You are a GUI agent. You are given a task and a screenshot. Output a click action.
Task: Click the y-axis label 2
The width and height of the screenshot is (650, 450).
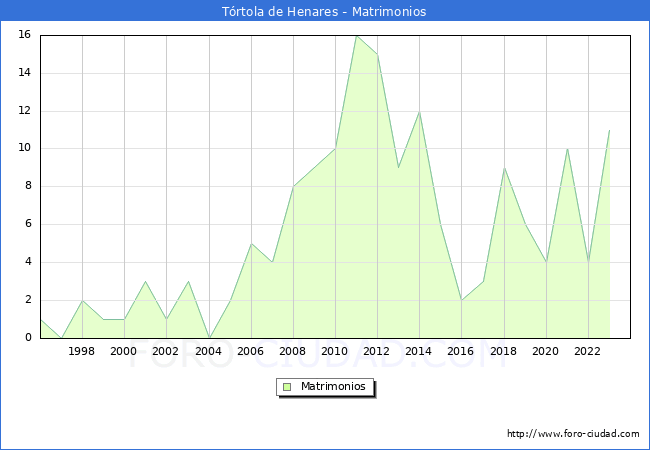coord(28,300)
